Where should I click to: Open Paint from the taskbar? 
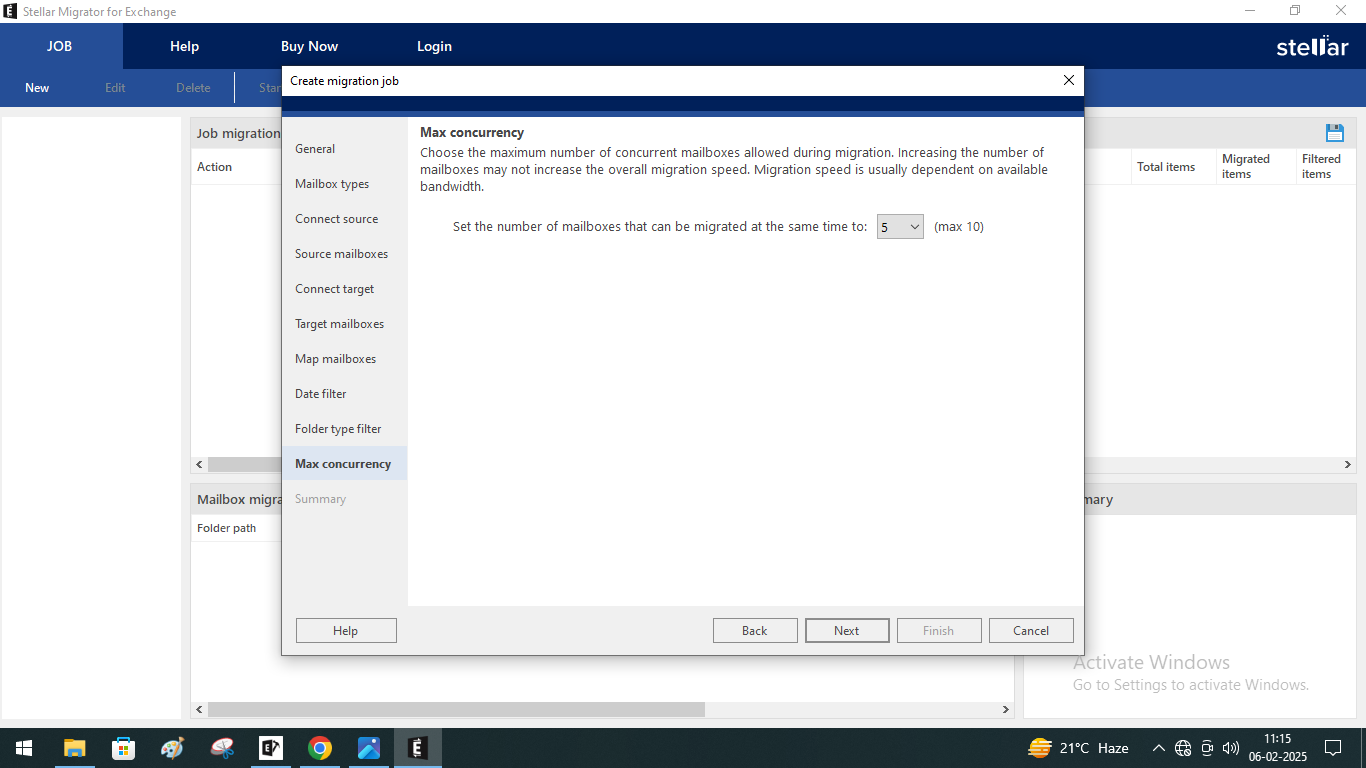tap(172, 748)
